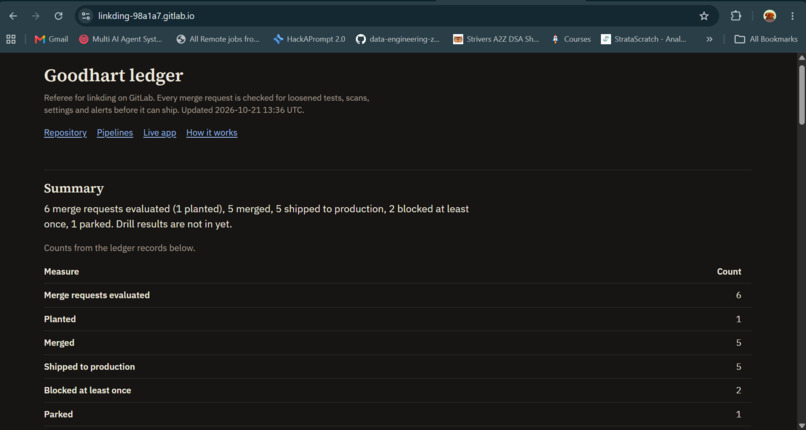Open site information icon in address bar
Image resolution: width=806 pixels, height=430 pixels.
click(86, 16)
